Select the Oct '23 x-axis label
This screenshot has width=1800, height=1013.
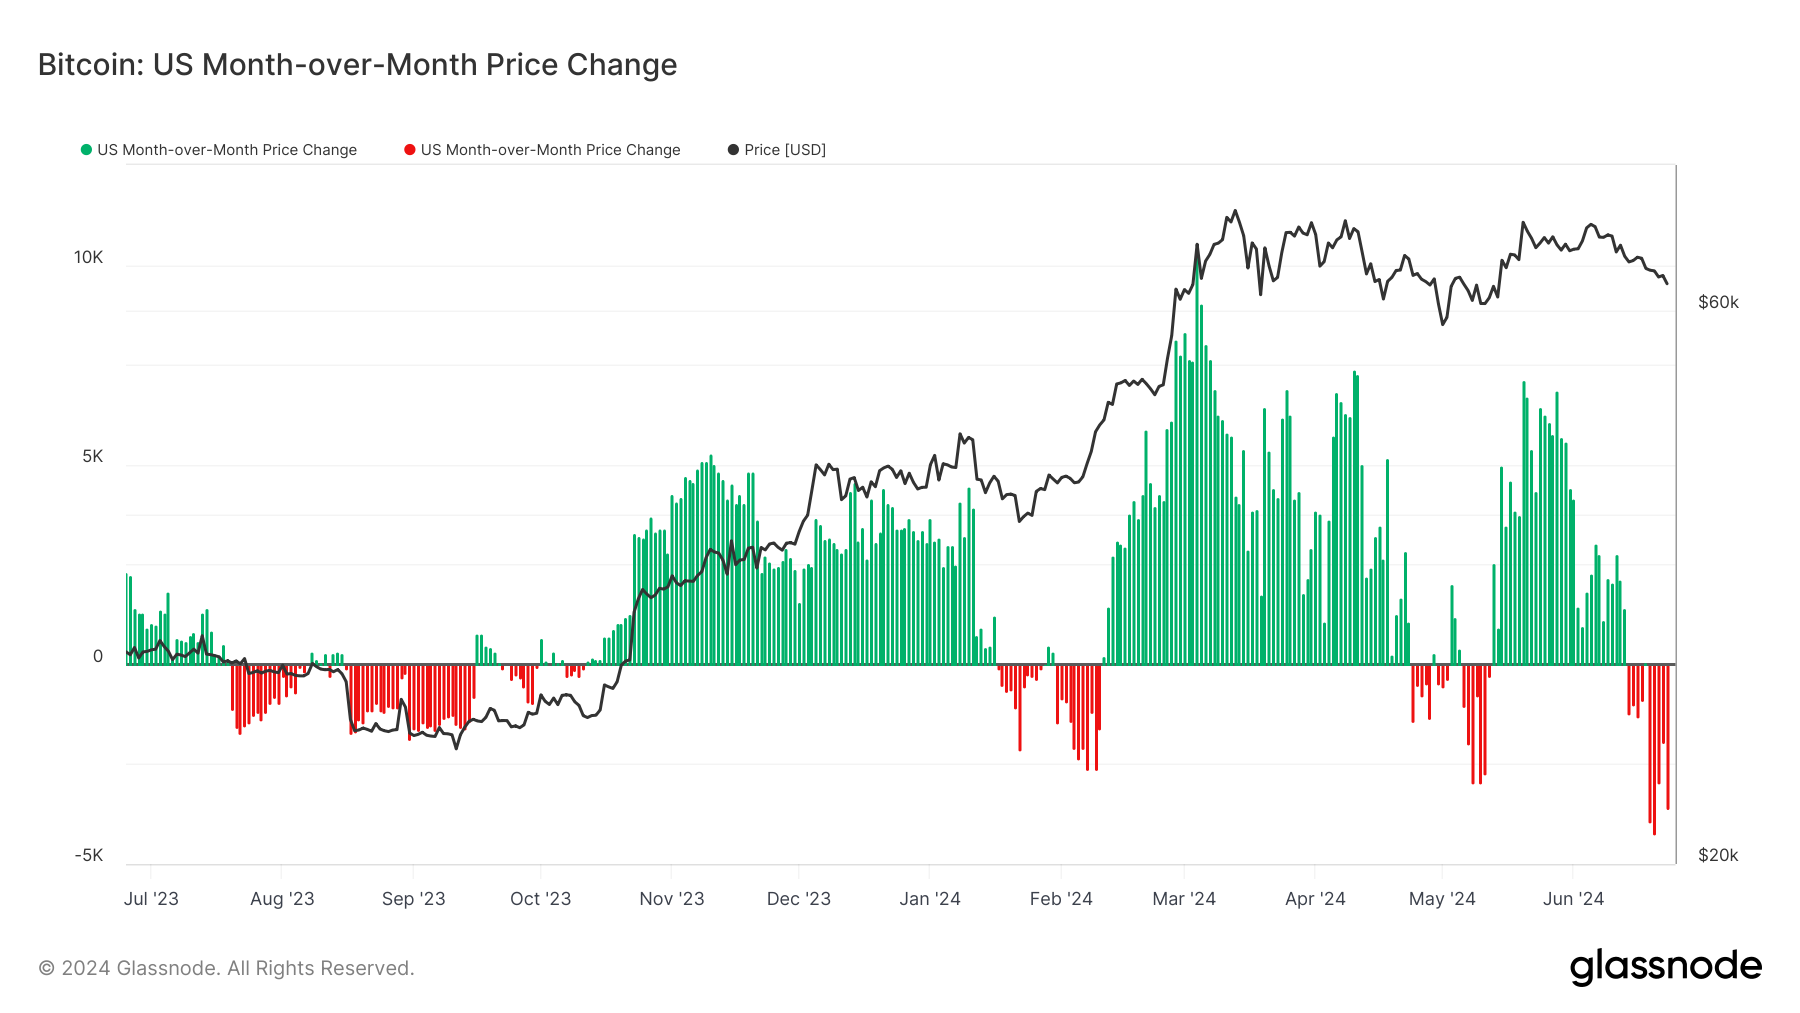[x=540, y=899]
